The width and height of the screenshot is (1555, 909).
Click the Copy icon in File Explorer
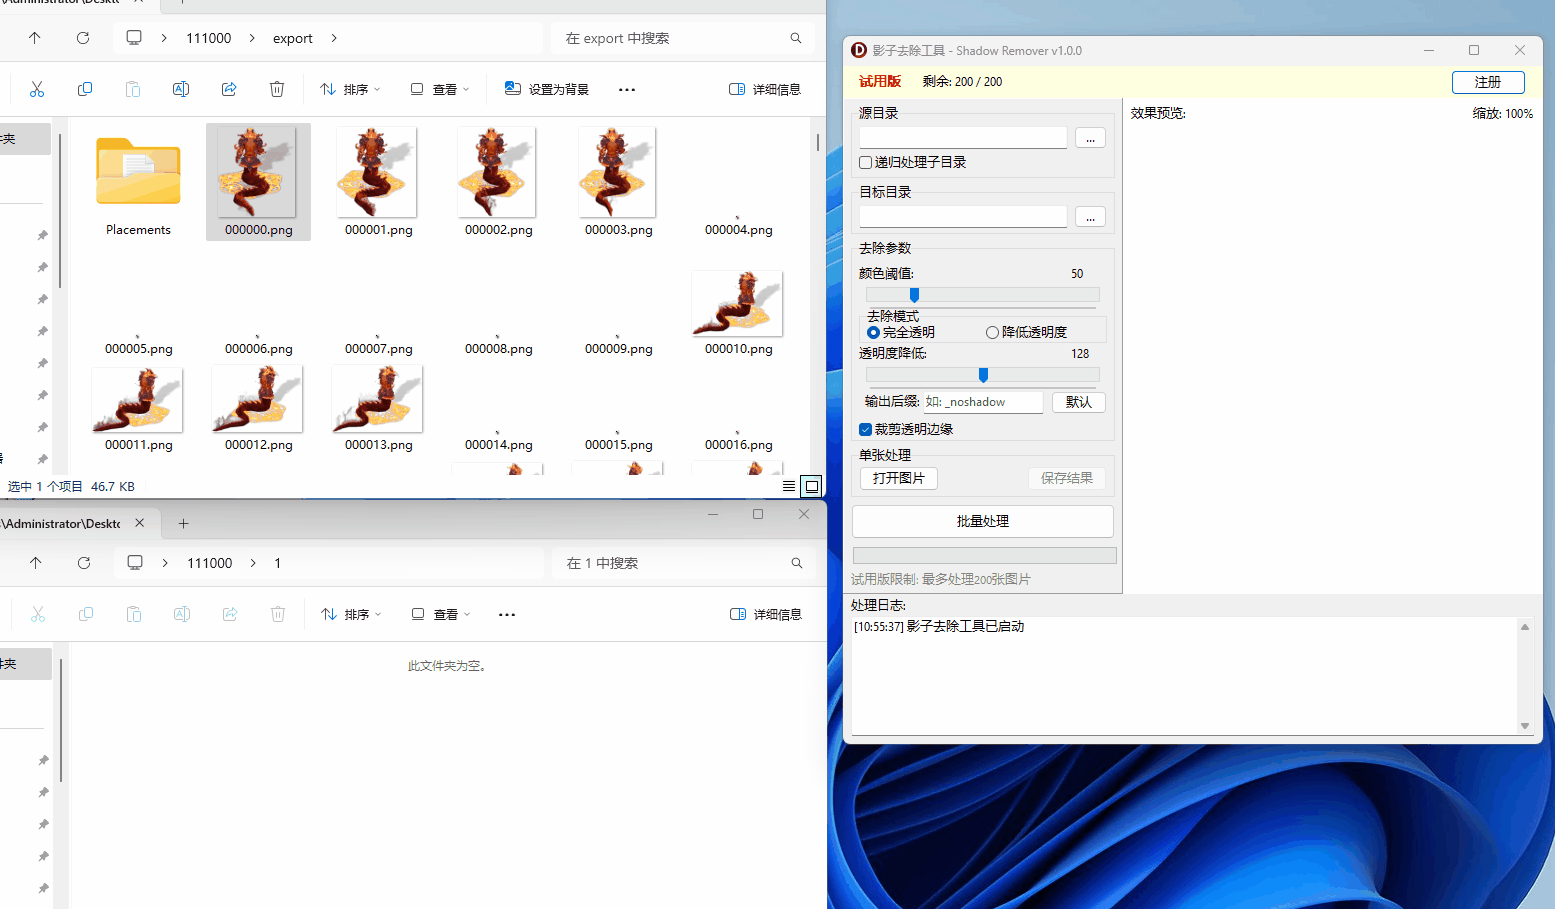coord(85,89)
